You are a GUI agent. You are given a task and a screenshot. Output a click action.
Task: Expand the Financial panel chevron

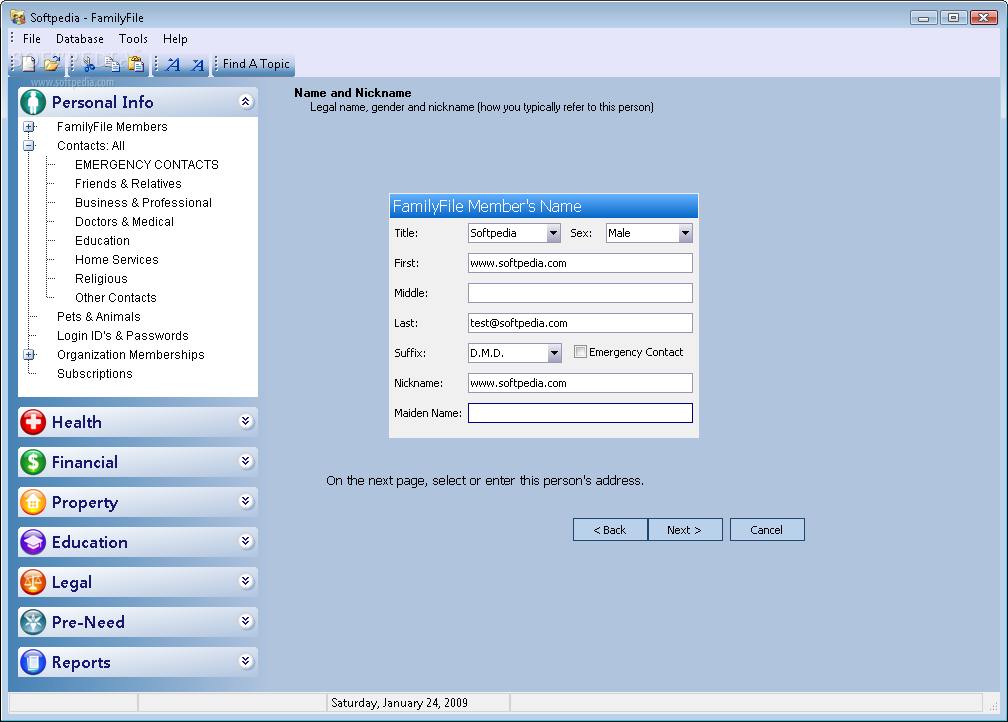click(246, 461)
